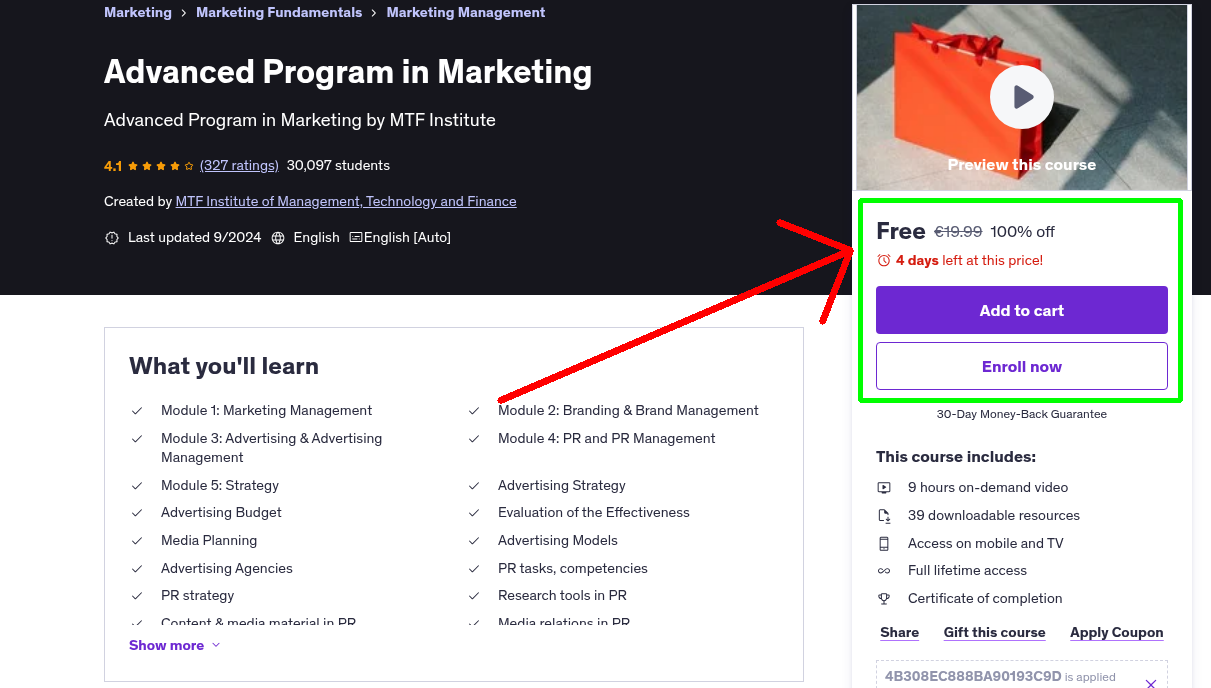Click the checkmark beside Advertising Strategy
Screen dimensions: 1211x688
(474, 486)
